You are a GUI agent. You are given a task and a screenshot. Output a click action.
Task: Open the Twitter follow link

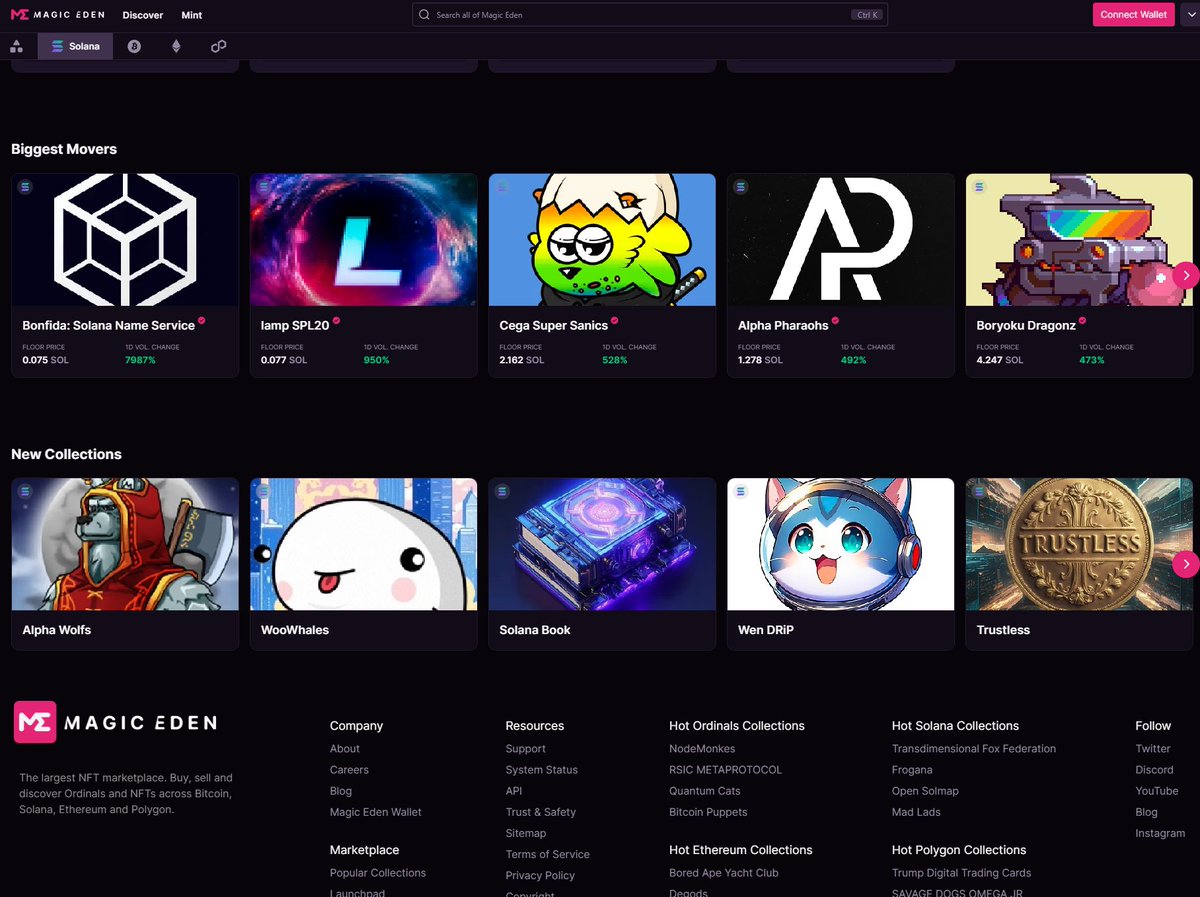click(x=1153, y=749)
